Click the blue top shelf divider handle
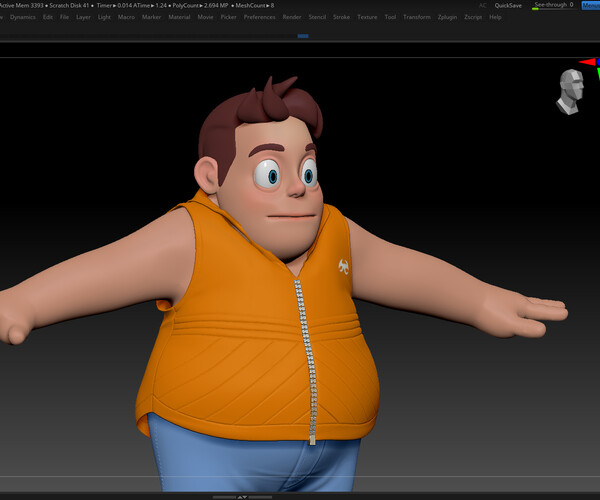 point(303,36)
